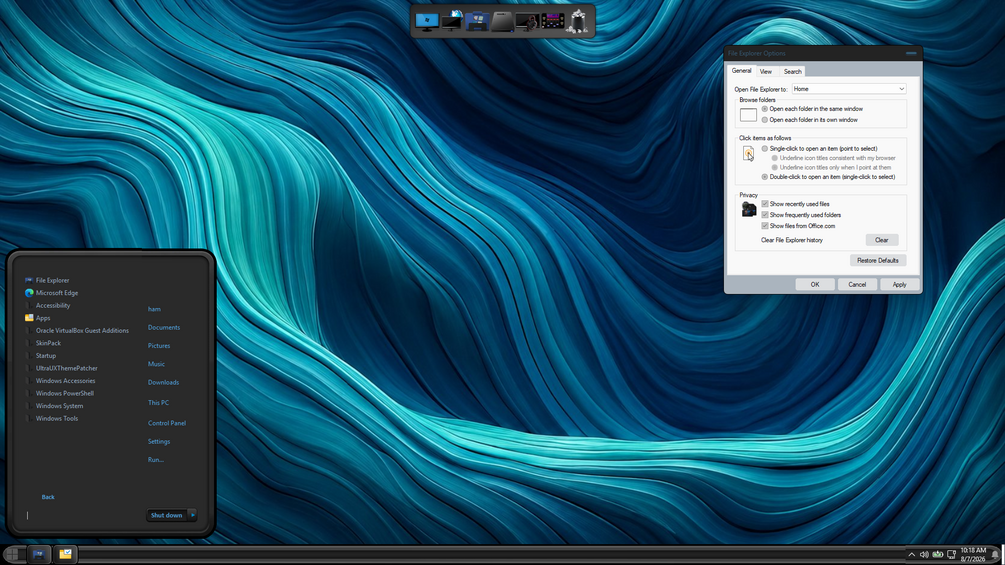1005x565 pixels.
Task: Open ham user folder in Start menu
Action: [154, 309]
